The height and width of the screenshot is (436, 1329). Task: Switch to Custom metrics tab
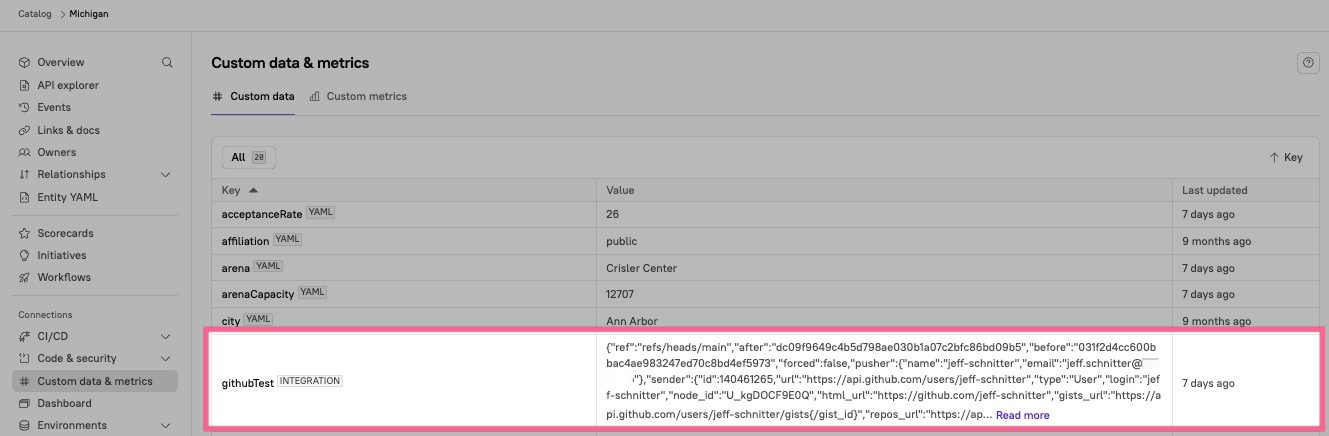(x=358, y=96)
